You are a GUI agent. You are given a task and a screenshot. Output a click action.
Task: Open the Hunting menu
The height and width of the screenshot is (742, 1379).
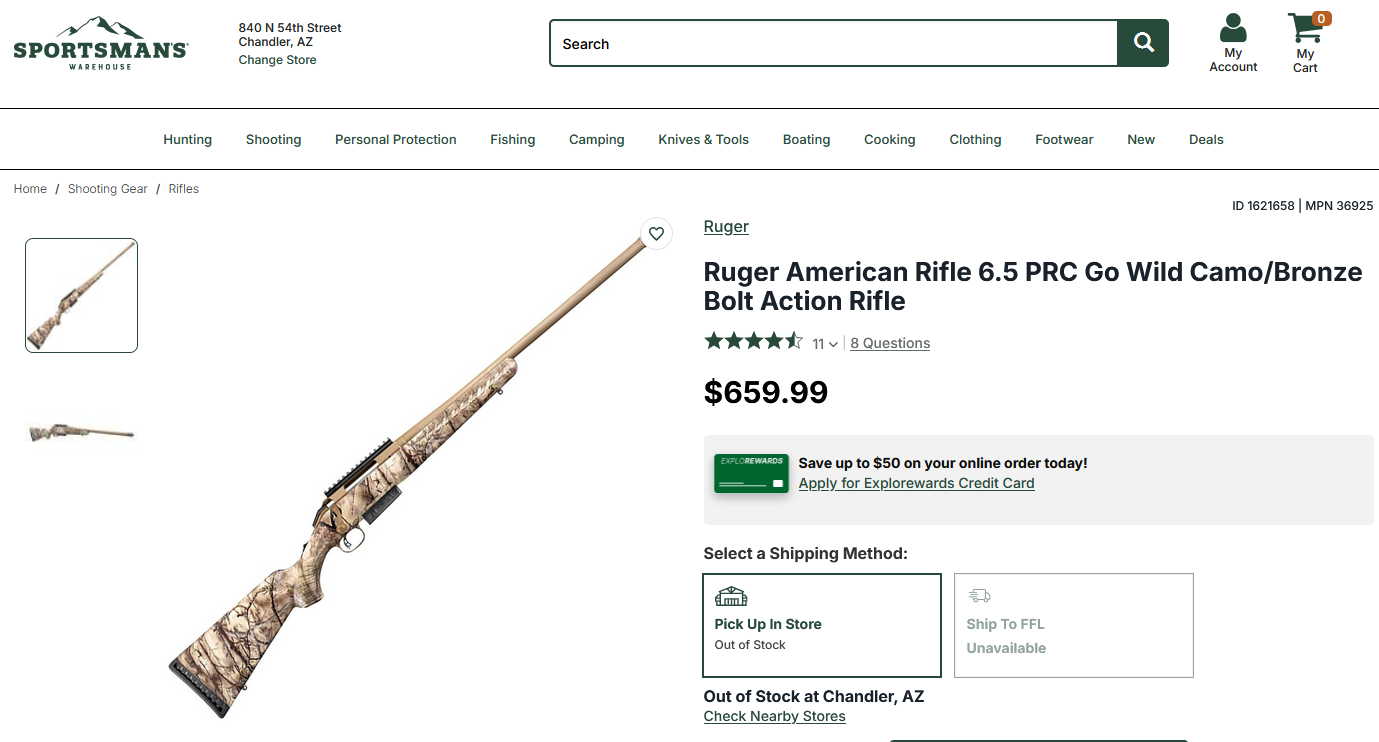(x=187, y=140)
